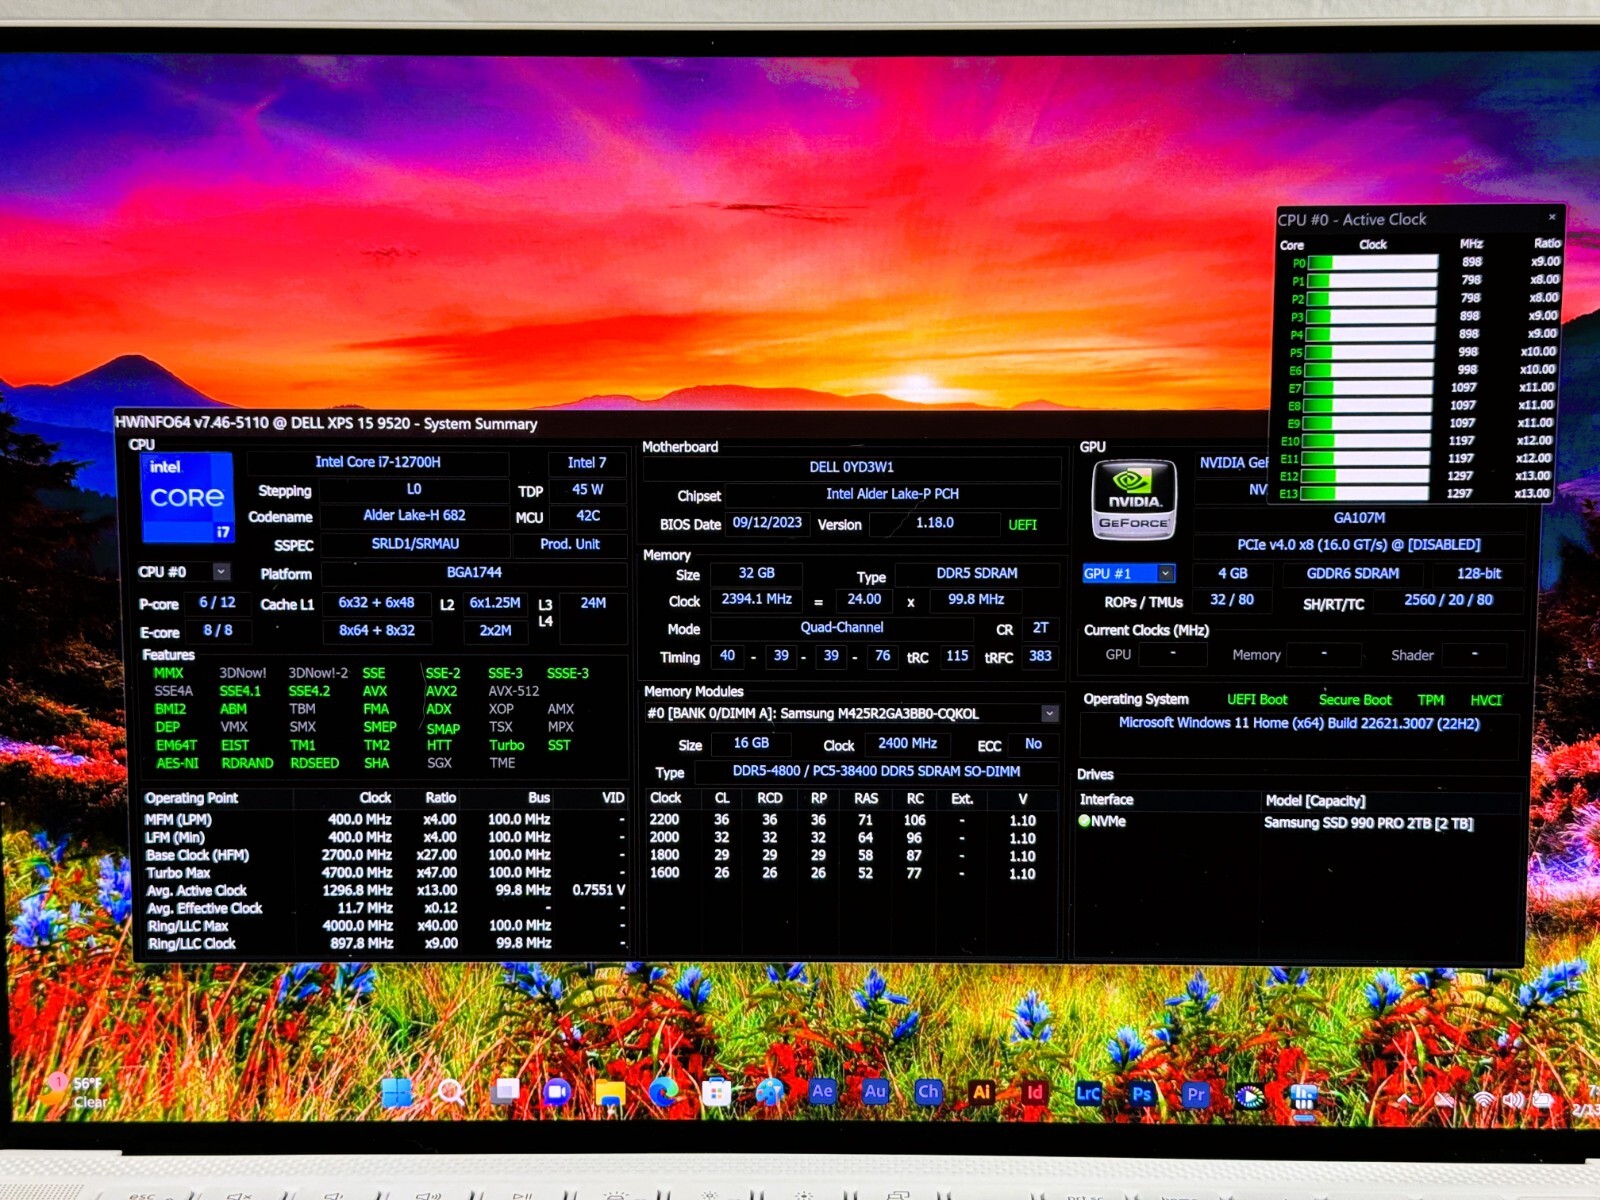
Task: Click the BIOS version 1.18.0 field
Action: [935, 522]
